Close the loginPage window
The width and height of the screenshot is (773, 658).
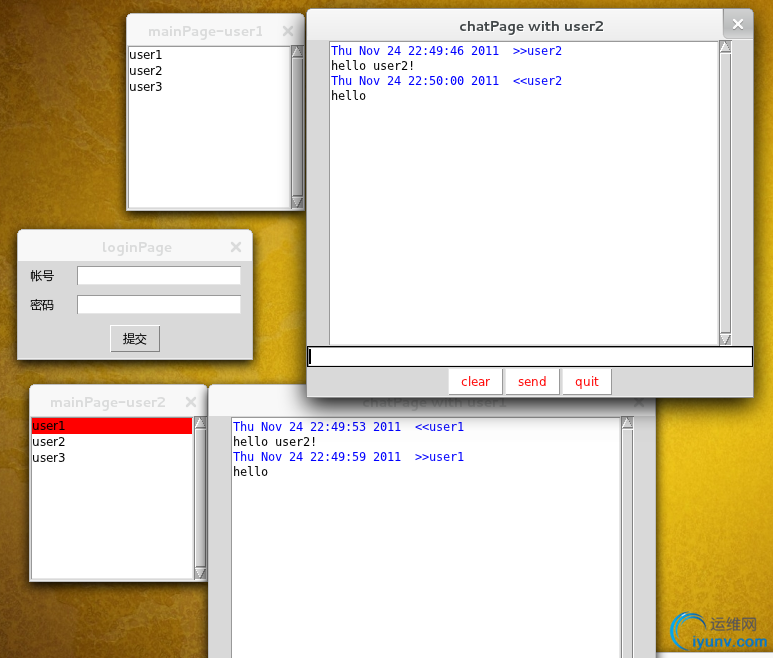(236, 247)
